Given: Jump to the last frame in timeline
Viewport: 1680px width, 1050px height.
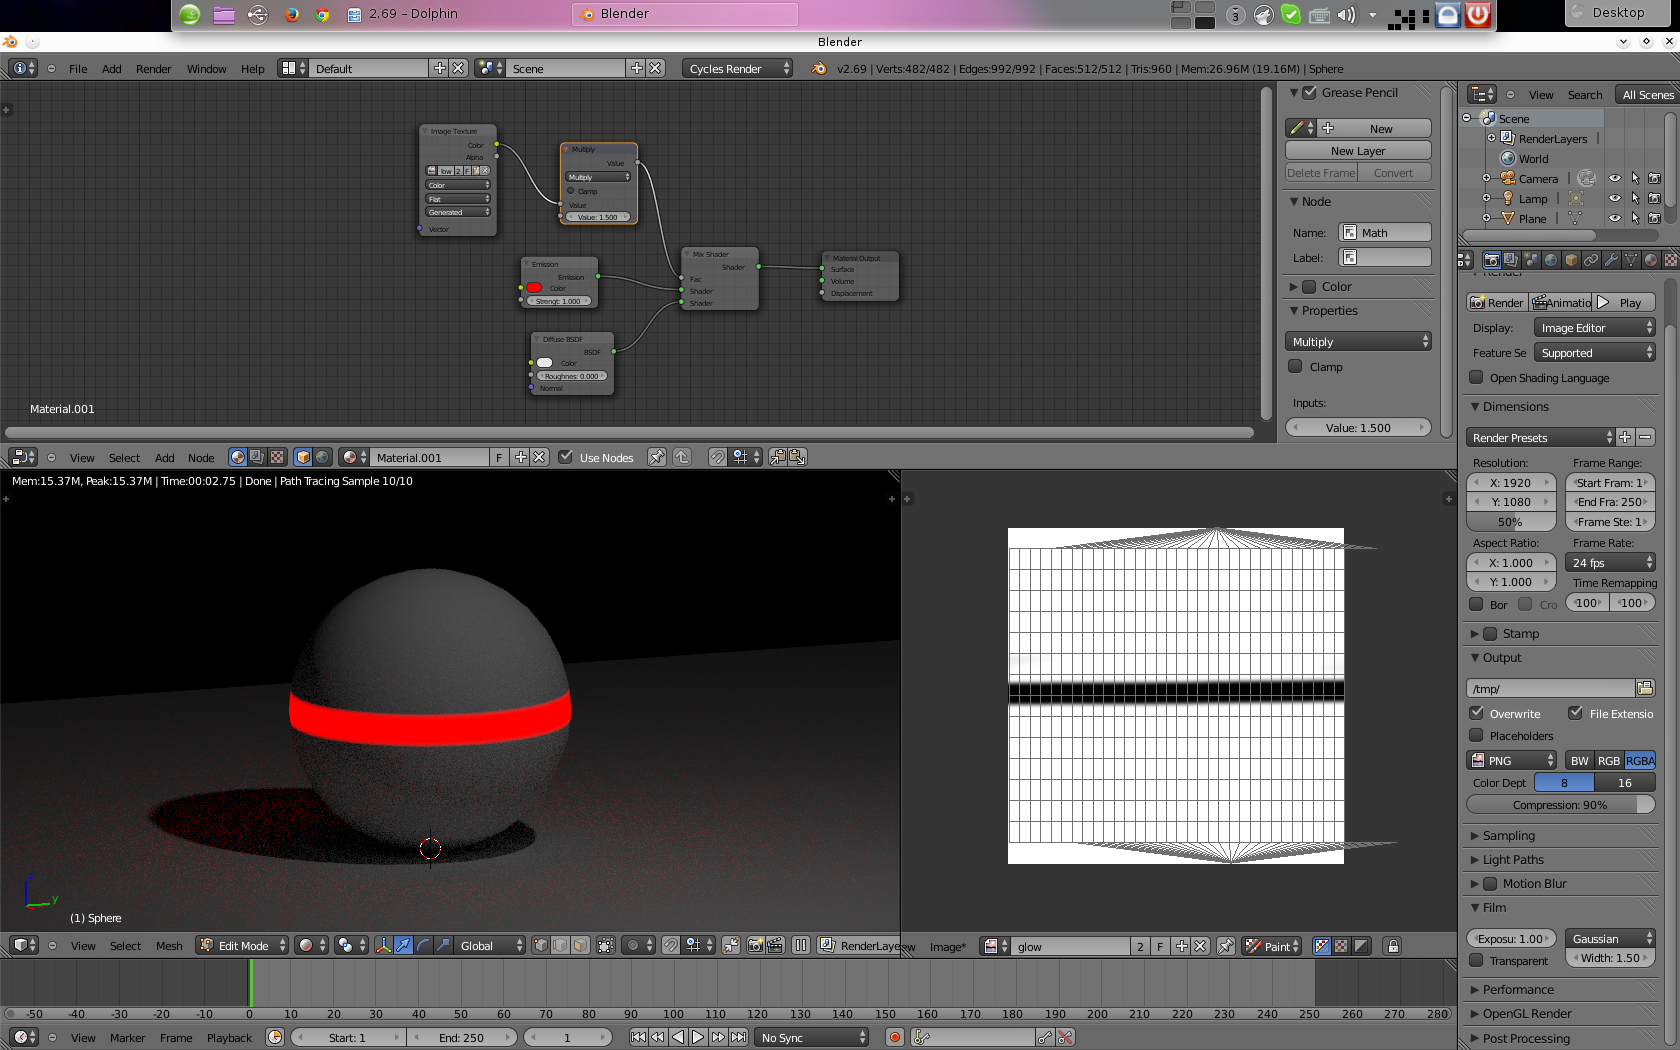Looking at the screenshot, I should [738, 1038].
